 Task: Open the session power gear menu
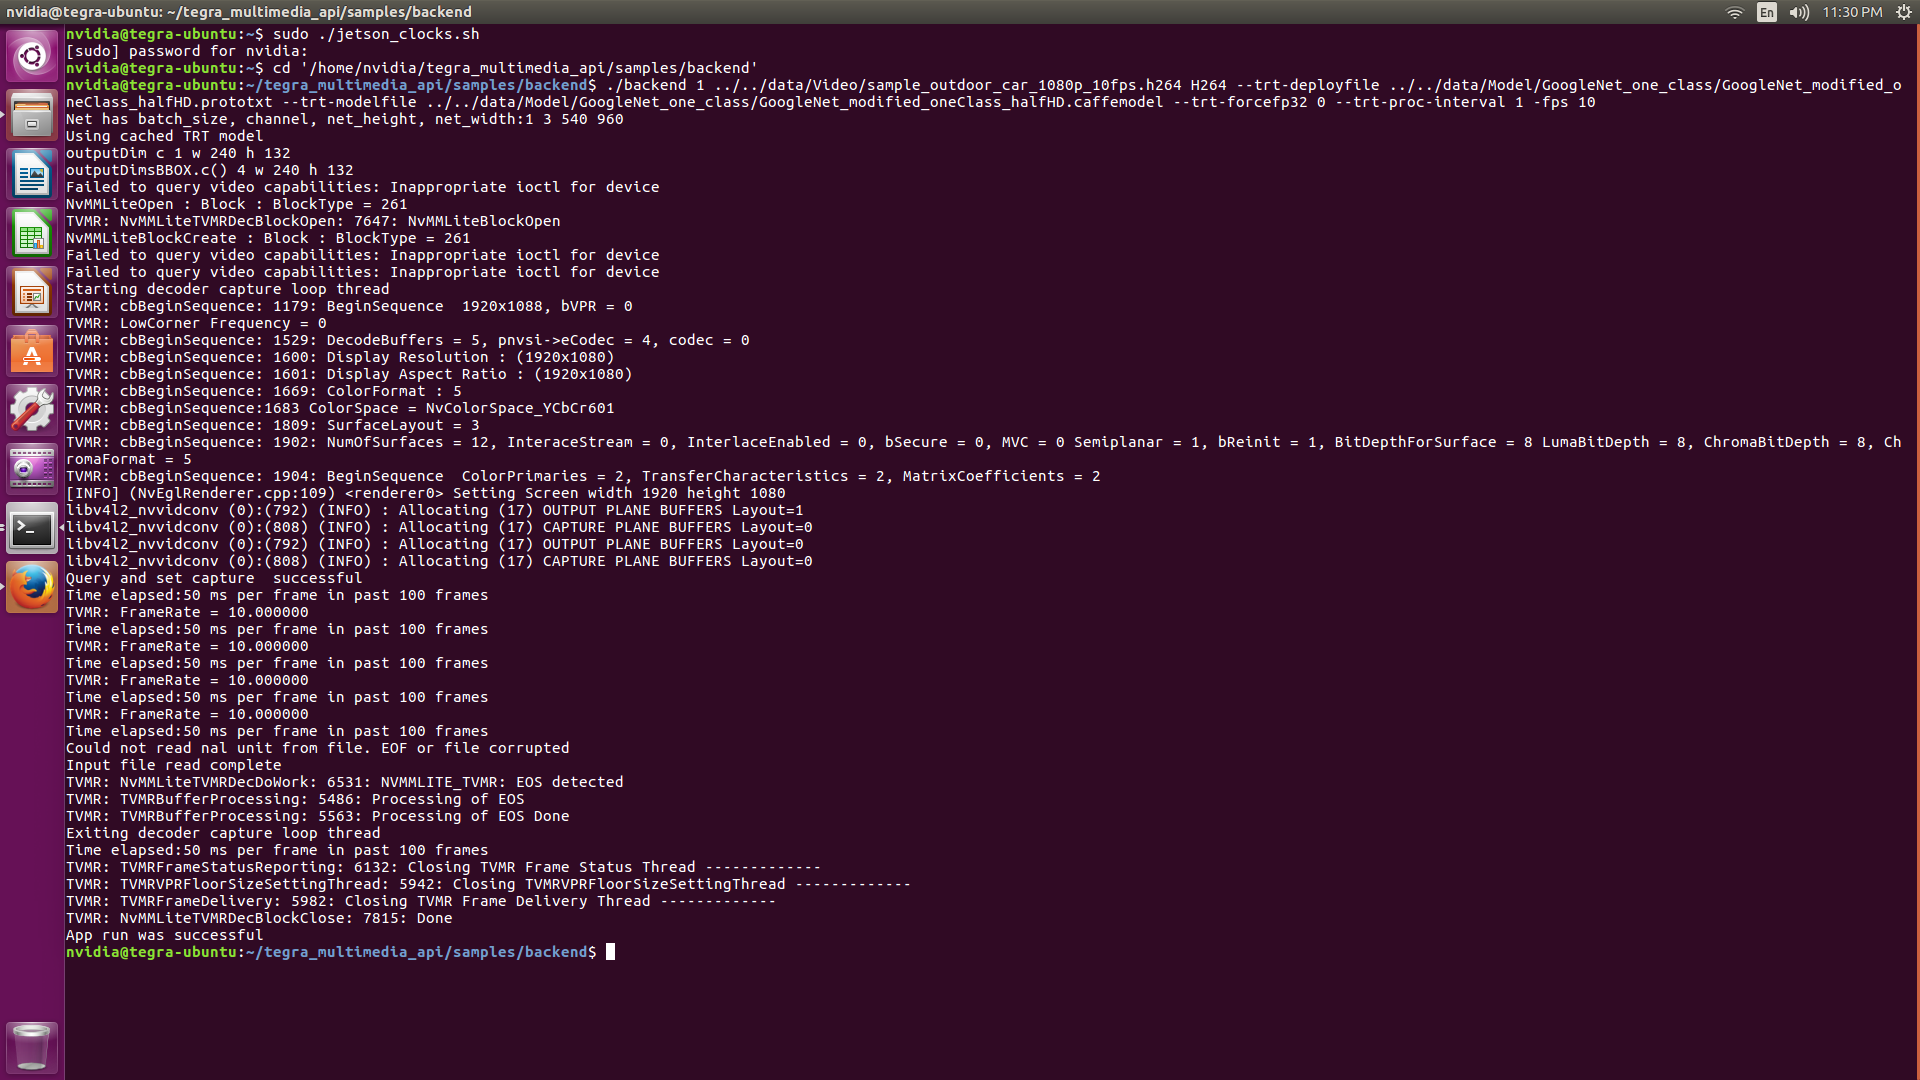click(x=1904, y=12)
